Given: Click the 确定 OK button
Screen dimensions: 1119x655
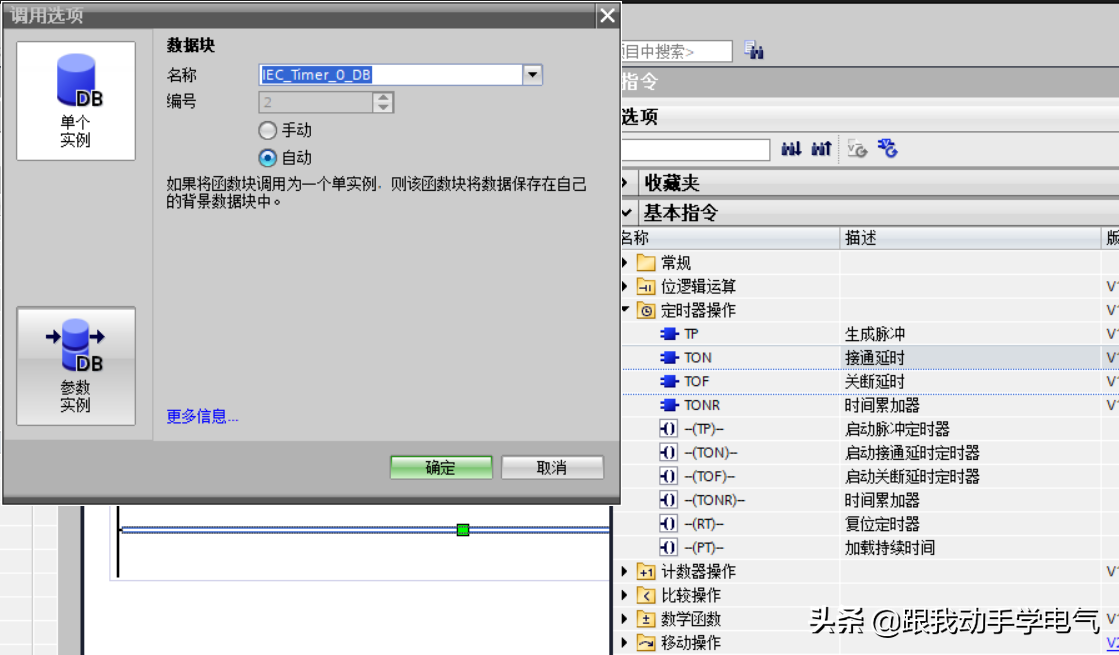Looking at the screenshot, I should pos(440,467).
